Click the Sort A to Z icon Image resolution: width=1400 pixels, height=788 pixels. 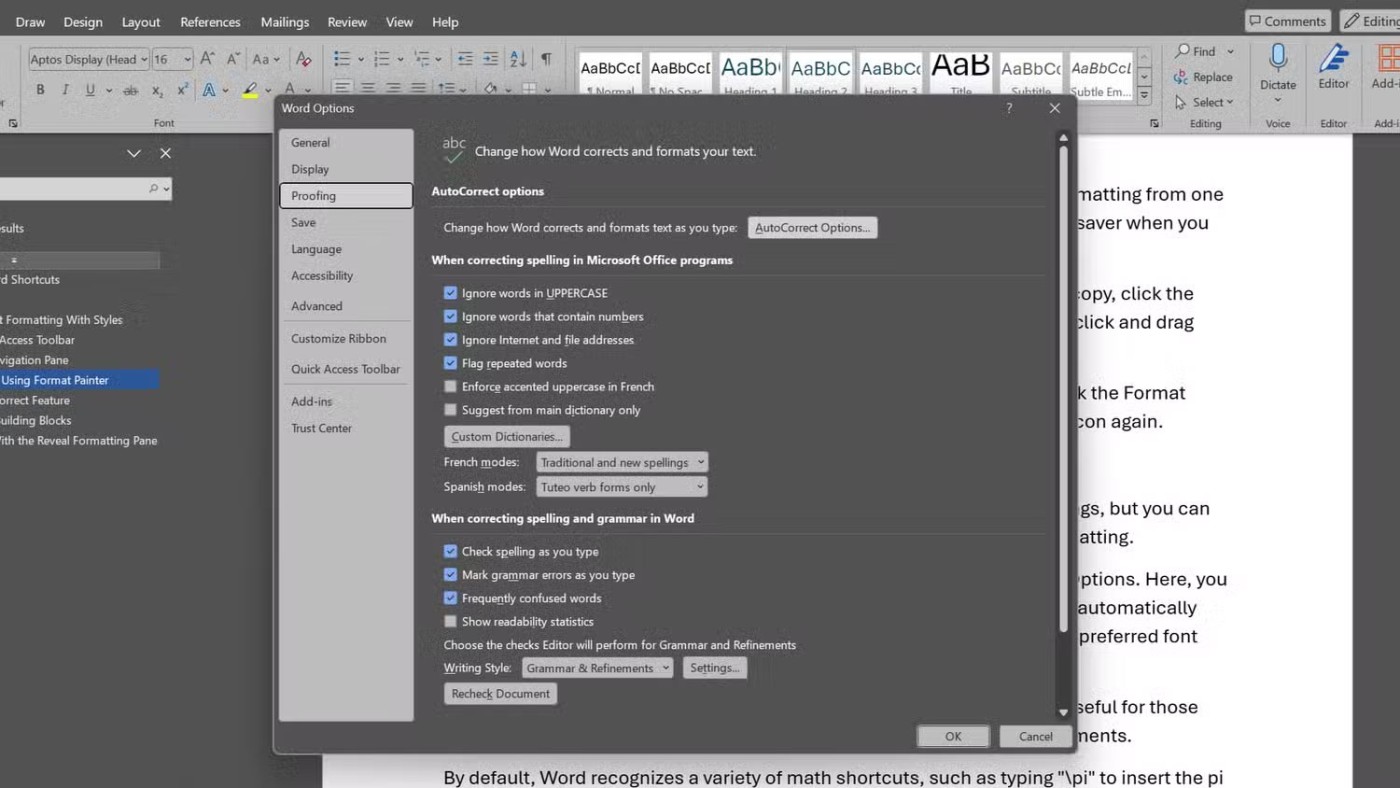tap(518, 60)
